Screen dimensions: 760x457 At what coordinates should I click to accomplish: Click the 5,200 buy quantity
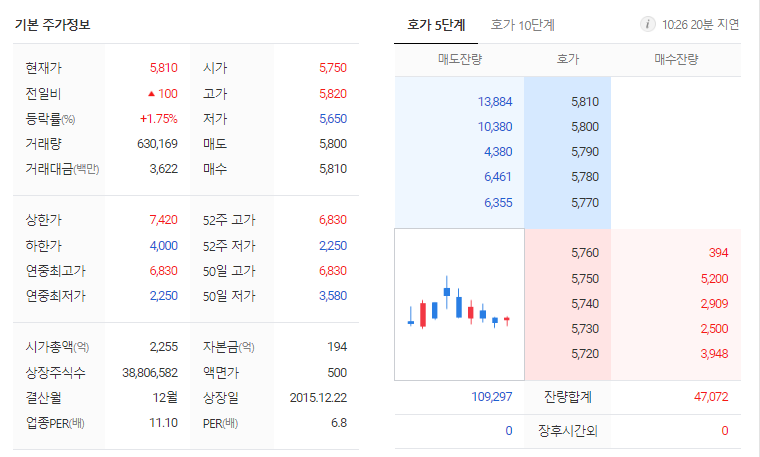(x=714, y=279)
